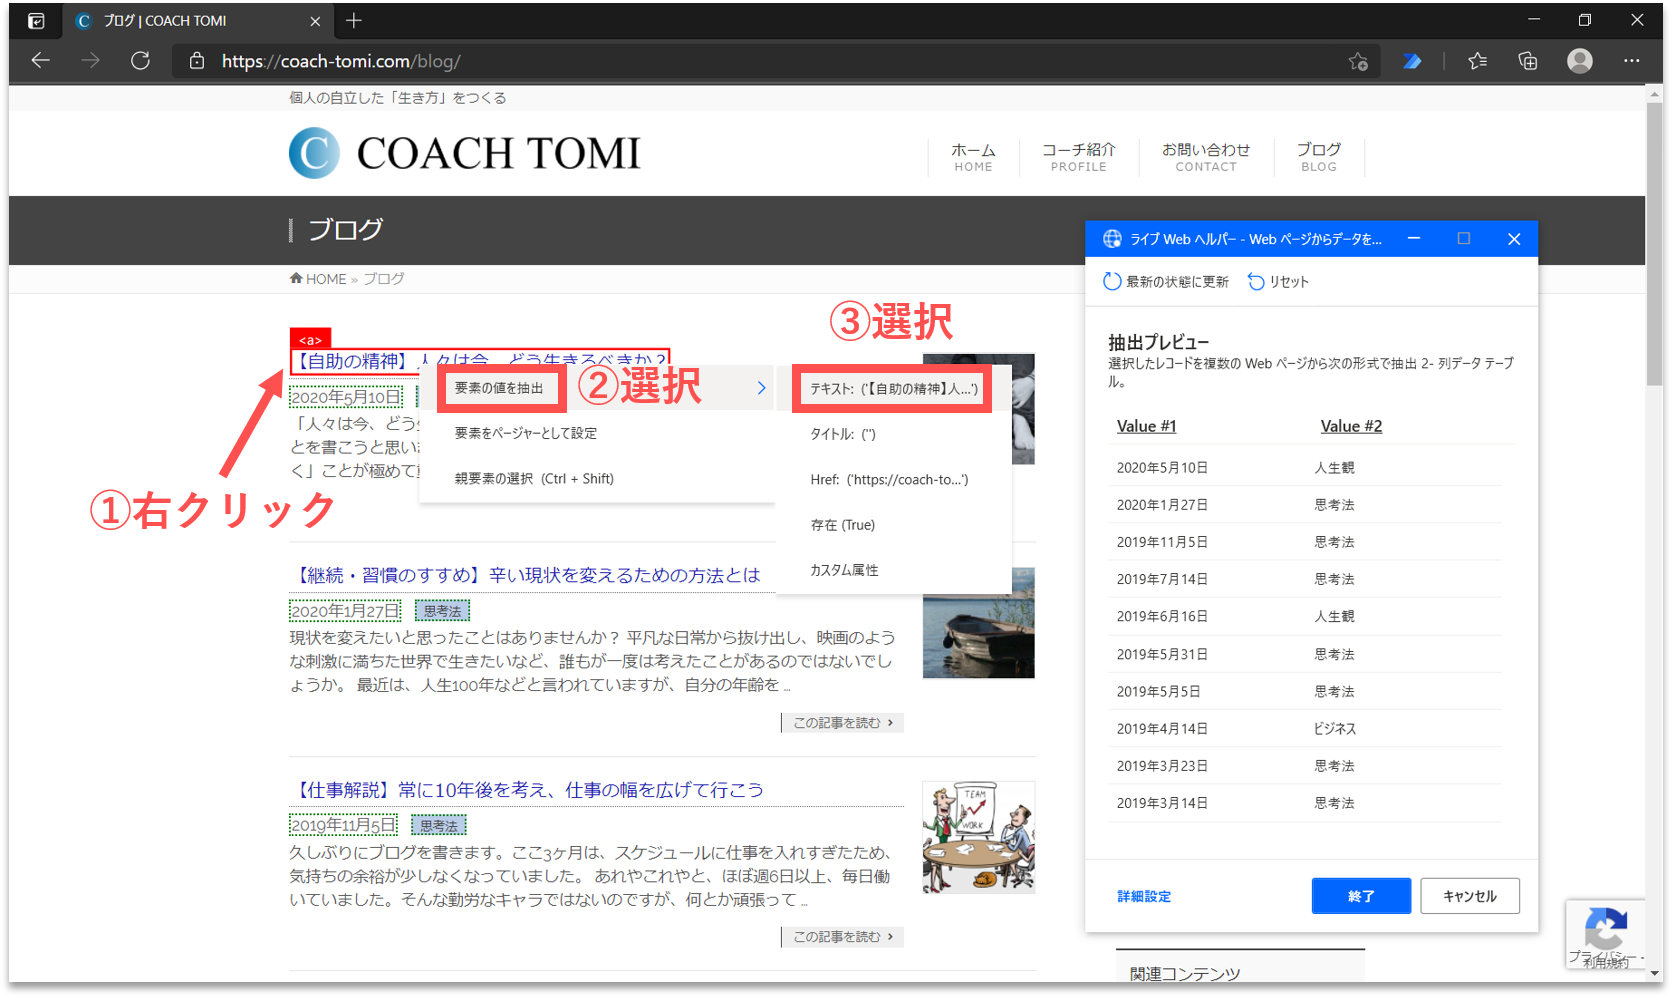Viewport: 1672px width, 997px height.
Task: Click the browser back arrow
Action: point(40,61)
